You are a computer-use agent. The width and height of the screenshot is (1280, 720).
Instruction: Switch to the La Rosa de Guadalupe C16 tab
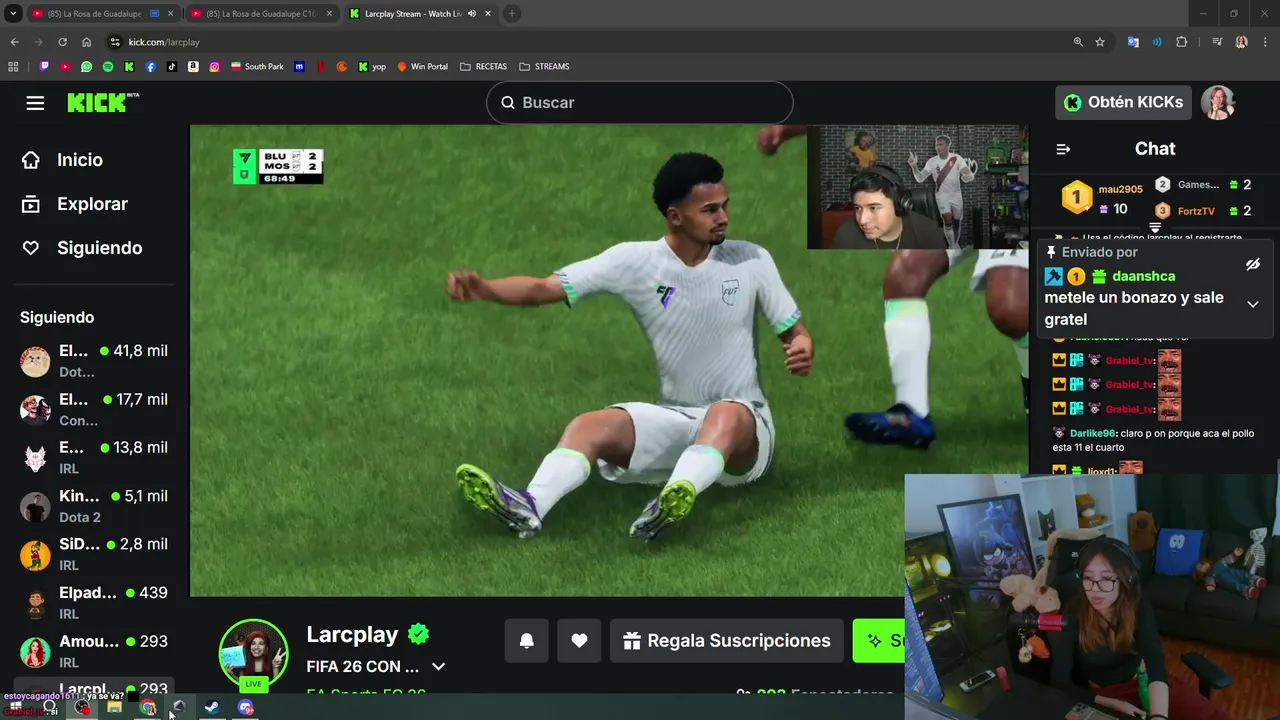click(262, 14)
